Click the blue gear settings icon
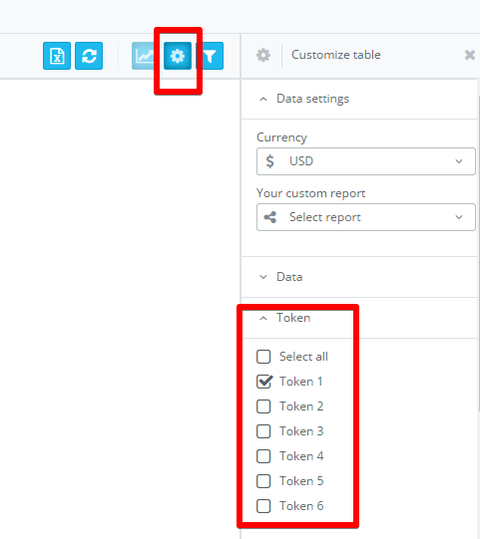This screenshot has height=539, width=480. (x=177, y=56)
